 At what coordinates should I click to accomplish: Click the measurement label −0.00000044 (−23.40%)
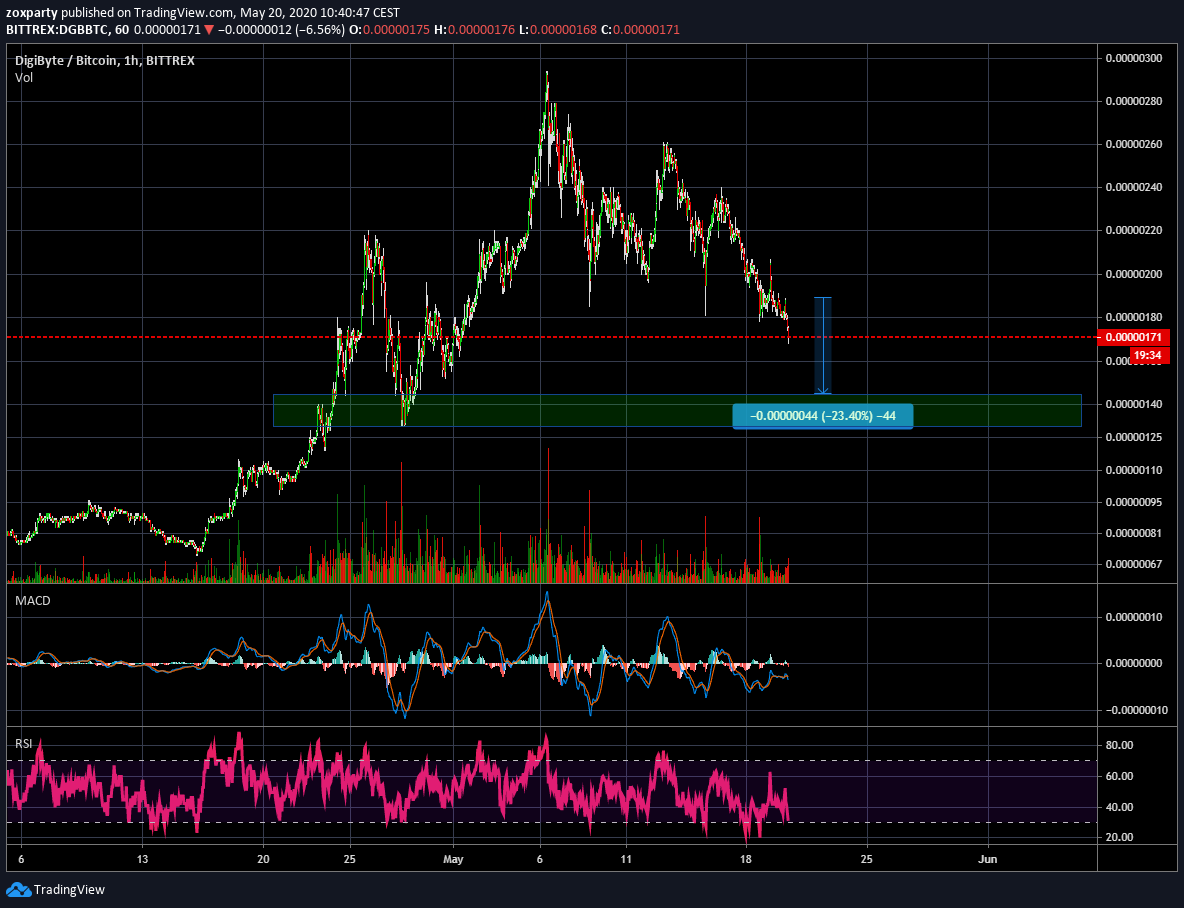(x=823, y=415)
